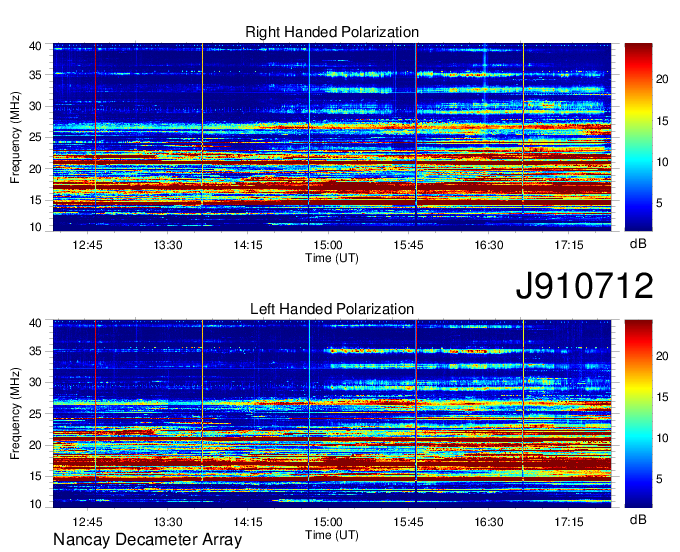Click the 15:45 tick on upper plot
The image size is (680, 552).
[x=409, y=245]
